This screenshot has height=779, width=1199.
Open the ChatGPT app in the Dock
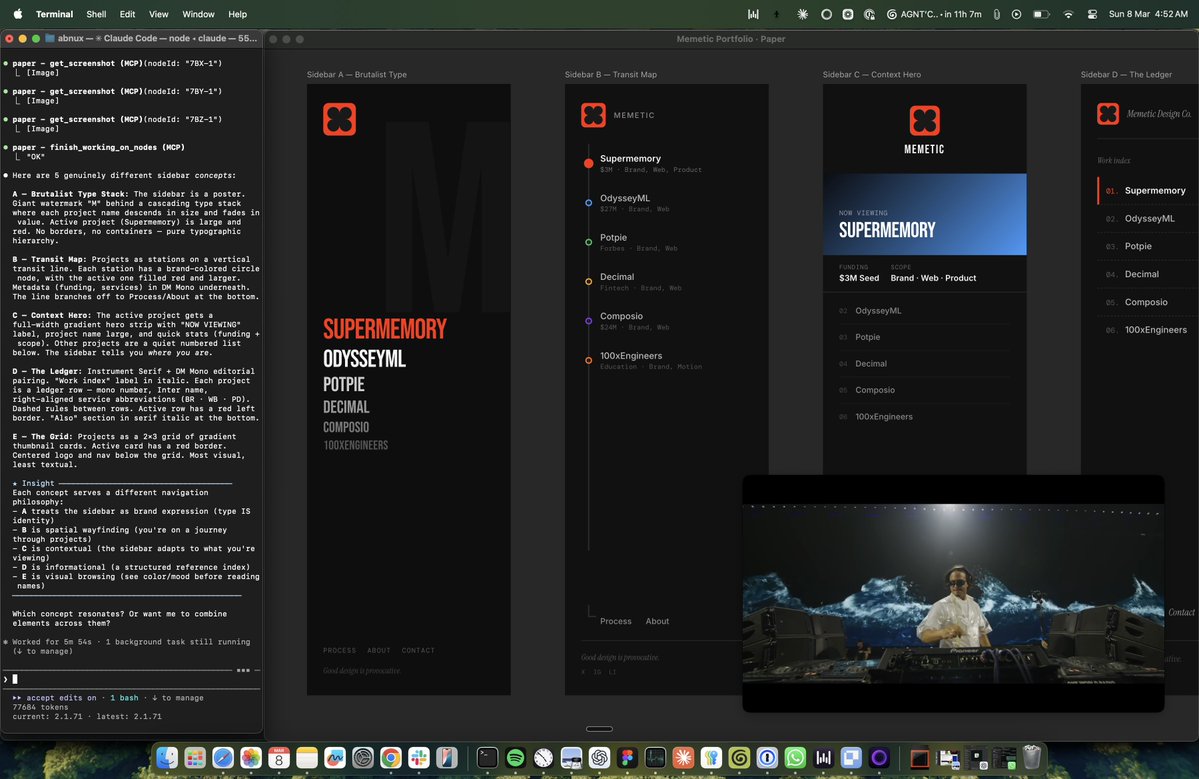click(x=600, y=758)
